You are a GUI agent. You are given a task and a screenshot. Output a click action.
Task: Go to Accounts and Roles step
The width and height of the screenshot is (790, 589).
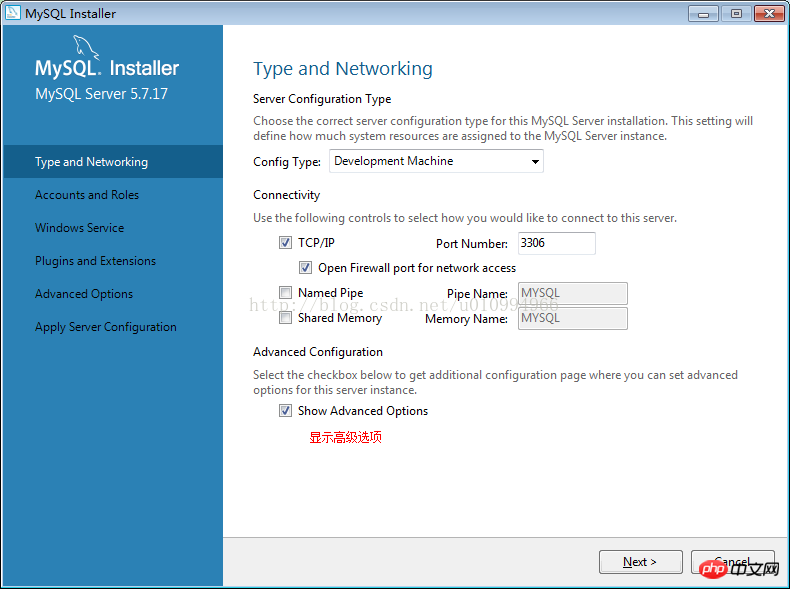pos(113,194)
